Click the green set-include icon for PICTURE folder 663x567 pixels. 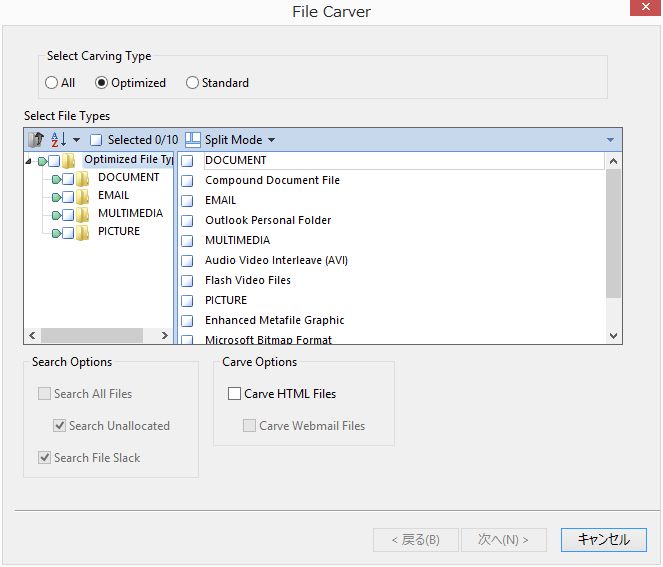(x=56, y=233)
